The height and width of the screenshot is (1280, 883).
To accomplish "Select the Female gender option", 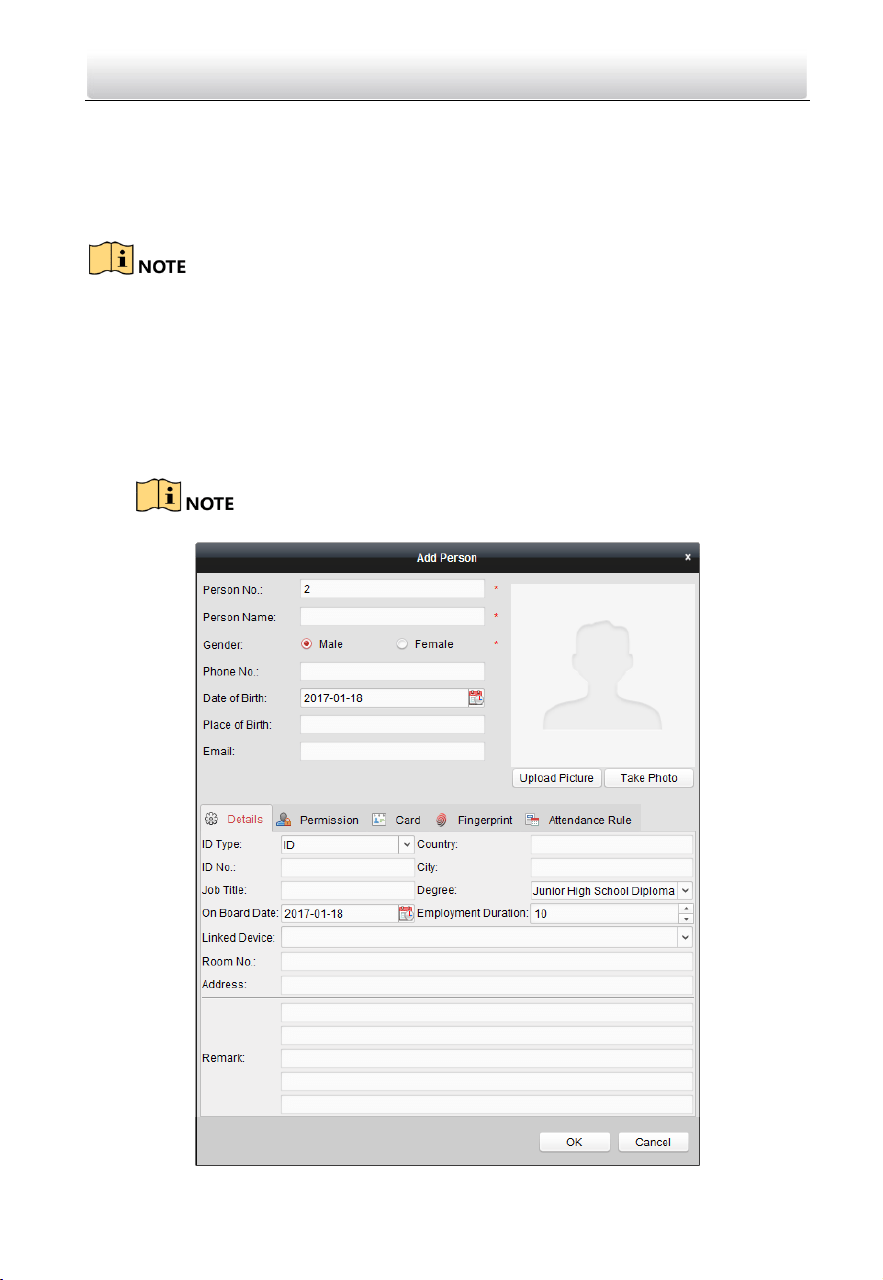I will [402, 644].
